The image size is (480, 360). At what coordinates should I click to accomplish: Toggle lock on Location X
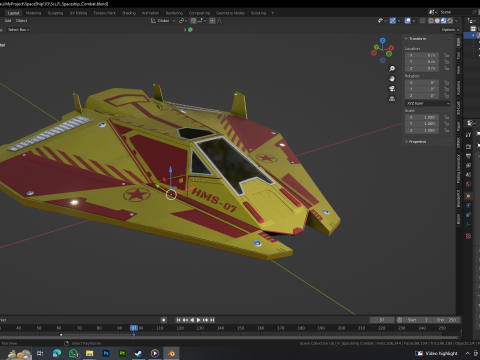(446, 55)
